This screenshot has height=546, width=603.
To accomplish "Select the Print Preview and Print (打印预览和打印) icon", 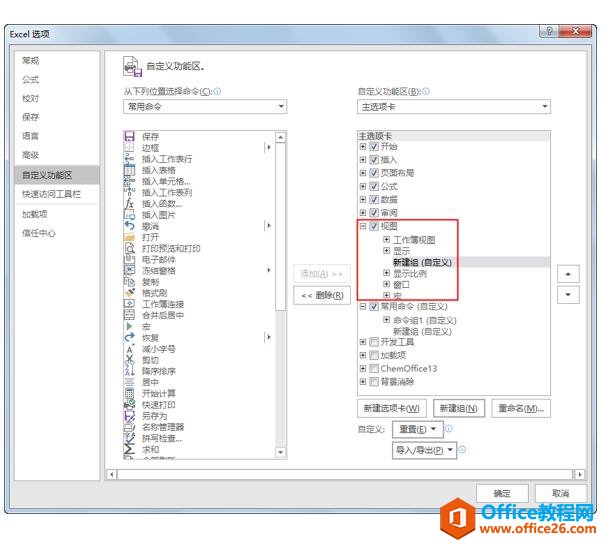I will 129,248.
